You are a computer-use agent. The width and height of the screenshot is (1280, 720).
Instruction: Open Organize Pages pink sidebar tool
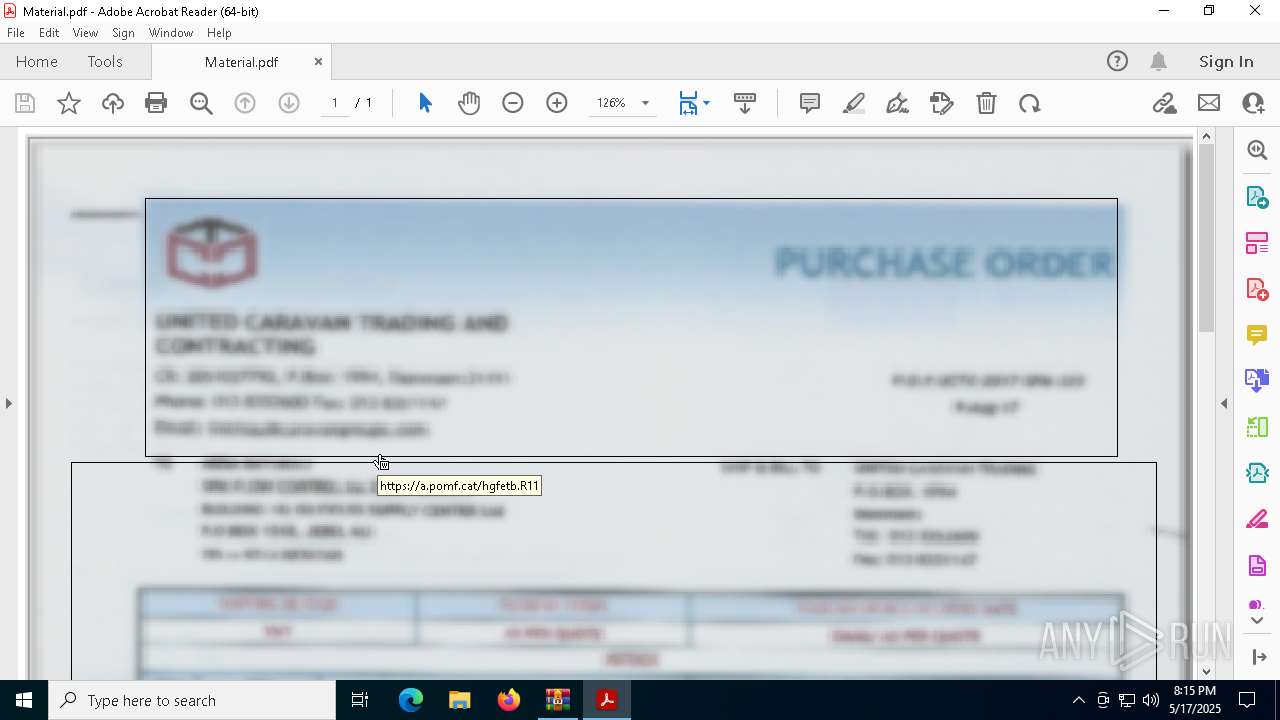(1257, 242)
